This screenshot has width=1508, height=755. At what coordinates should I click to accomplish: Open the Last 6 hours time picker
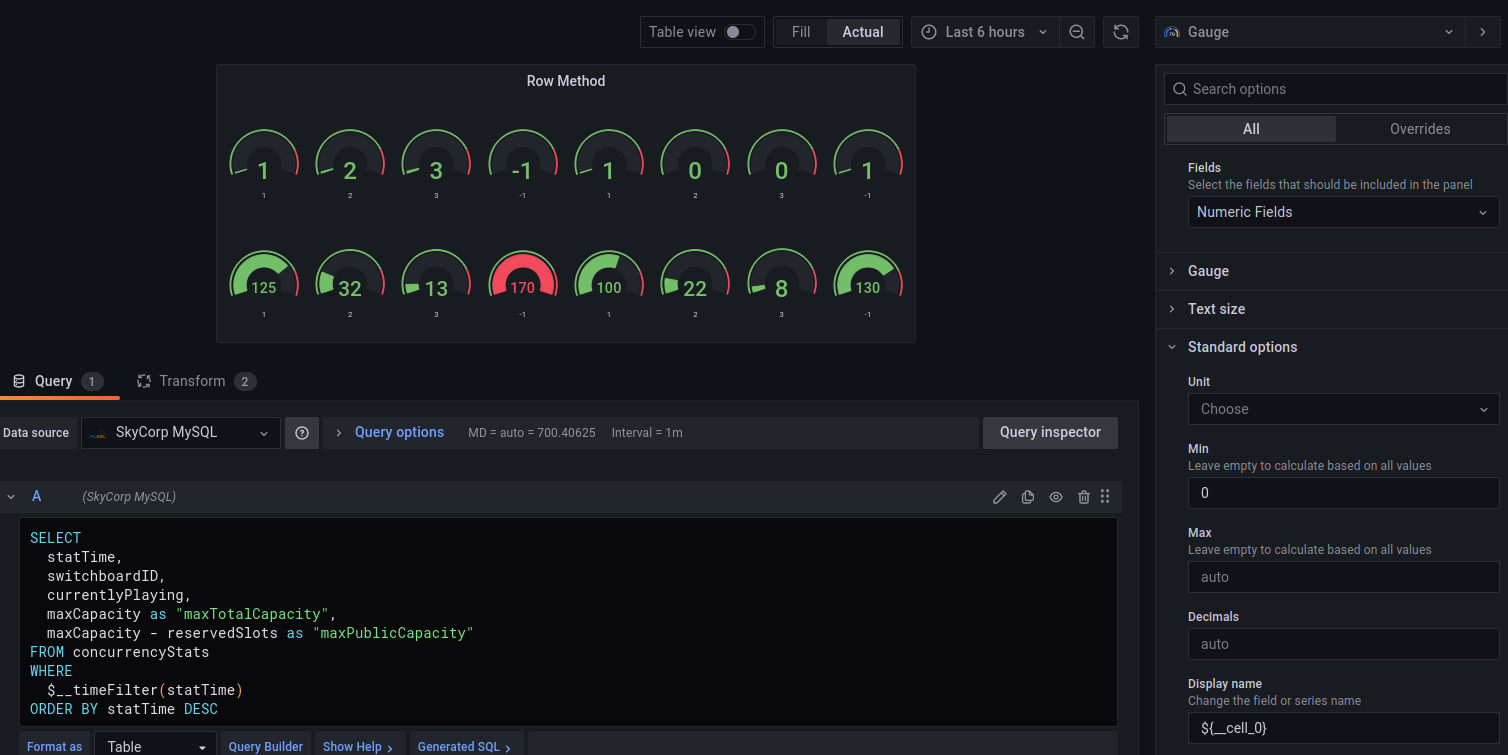(x=984, y=32)
